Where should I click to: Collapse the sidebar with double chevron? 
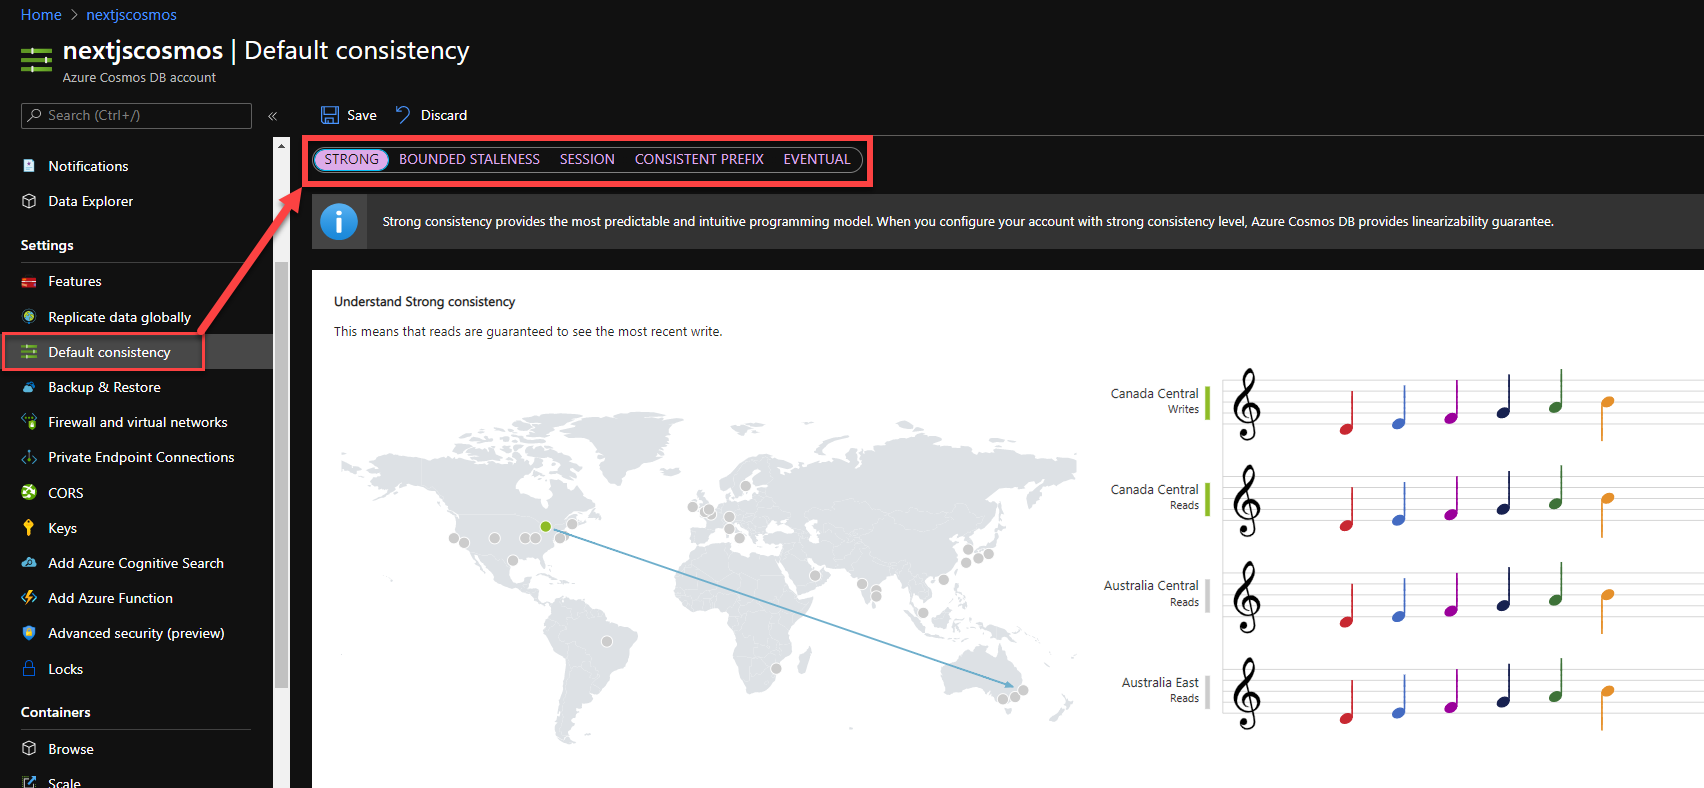pyautogui.click(x=272, y=116)
